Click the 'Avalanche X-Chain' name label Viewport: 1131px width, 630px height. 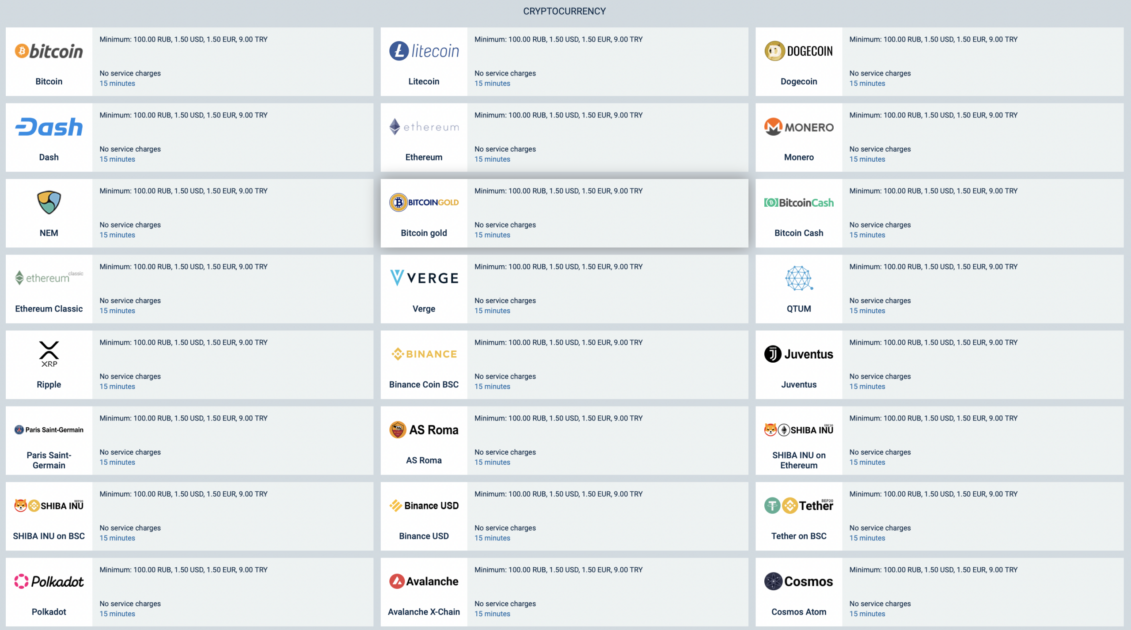[424, 612]
